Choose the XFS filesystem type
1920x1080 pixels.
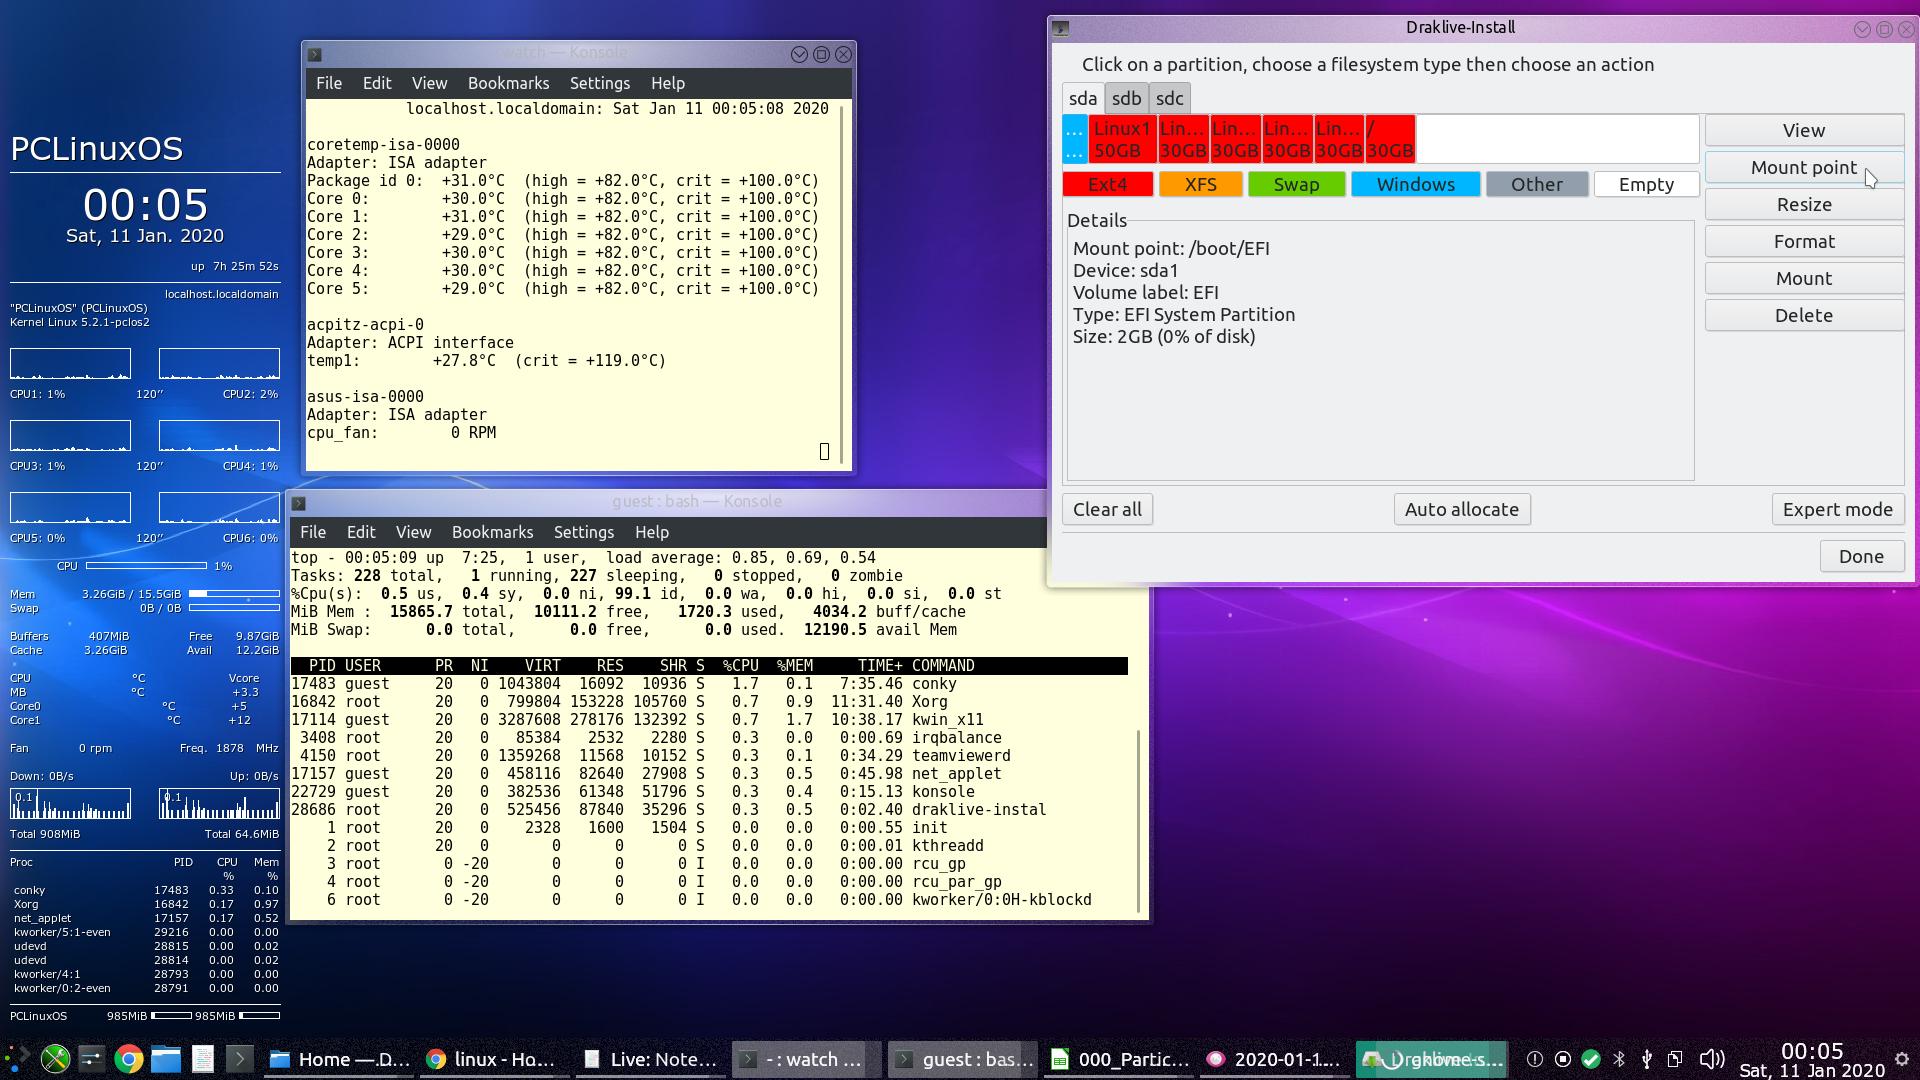click(x=1200, y=184)
